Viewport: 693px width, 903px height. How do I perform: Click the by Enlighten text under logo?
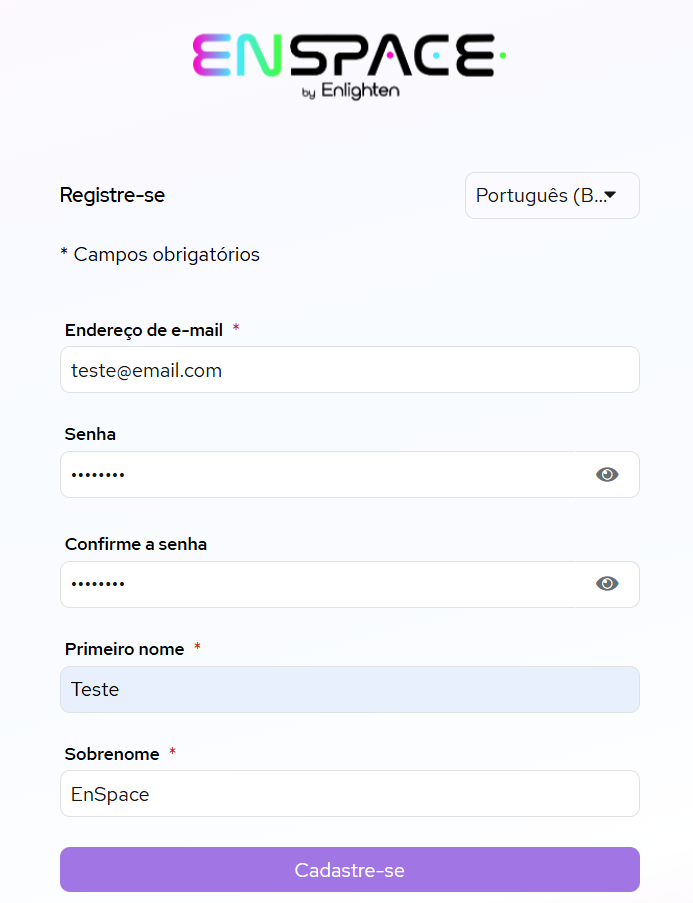coord(350,91)
